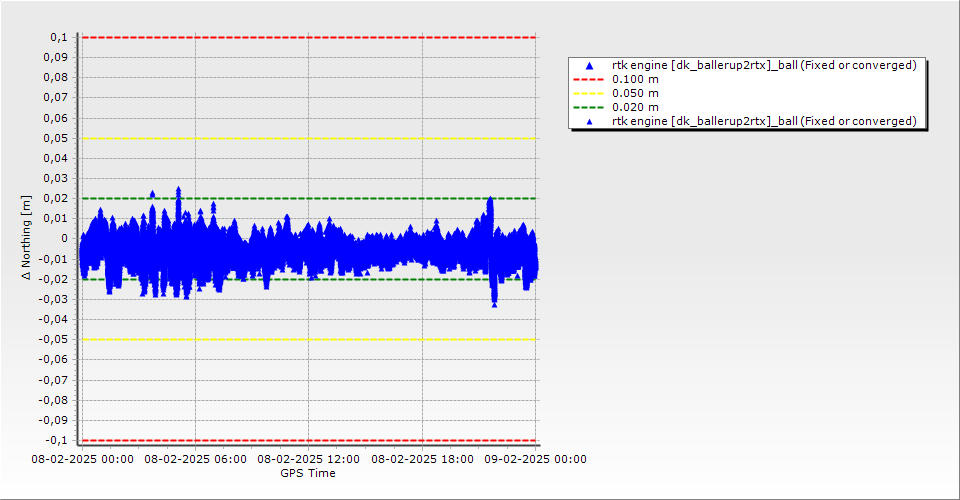960x500 pixels.
Task: Click the Δ Northing [m] axis title
Action: pyautogui.click(x=26, y=238)
